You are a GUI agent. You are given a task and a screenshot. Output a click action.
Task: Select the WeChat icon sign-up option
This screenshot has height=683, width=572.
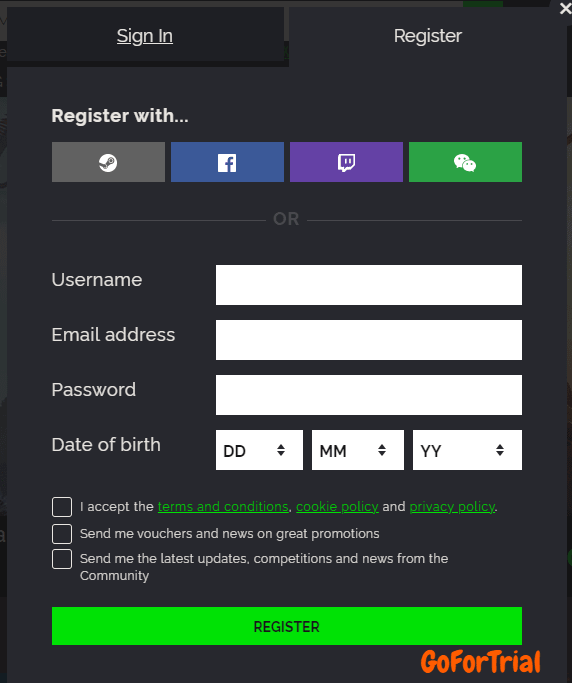point(465,162)
